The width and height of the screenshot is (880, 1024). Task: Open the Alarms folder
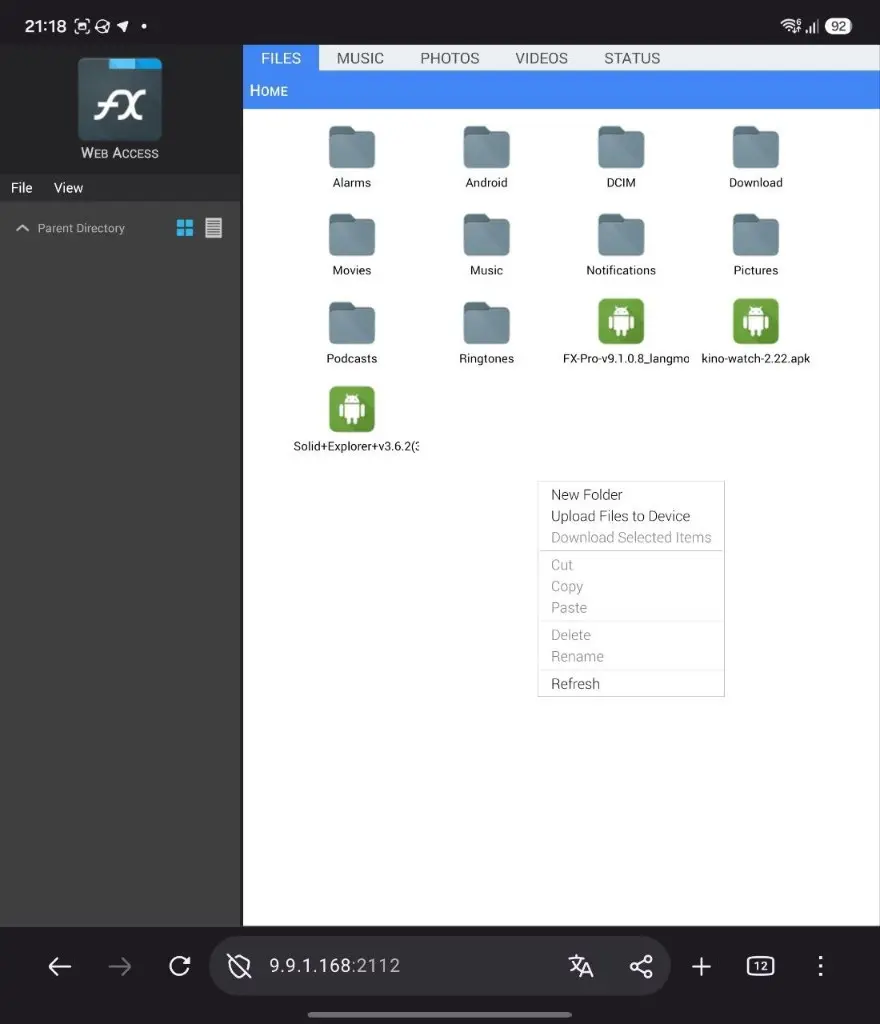tap(352, 157)
